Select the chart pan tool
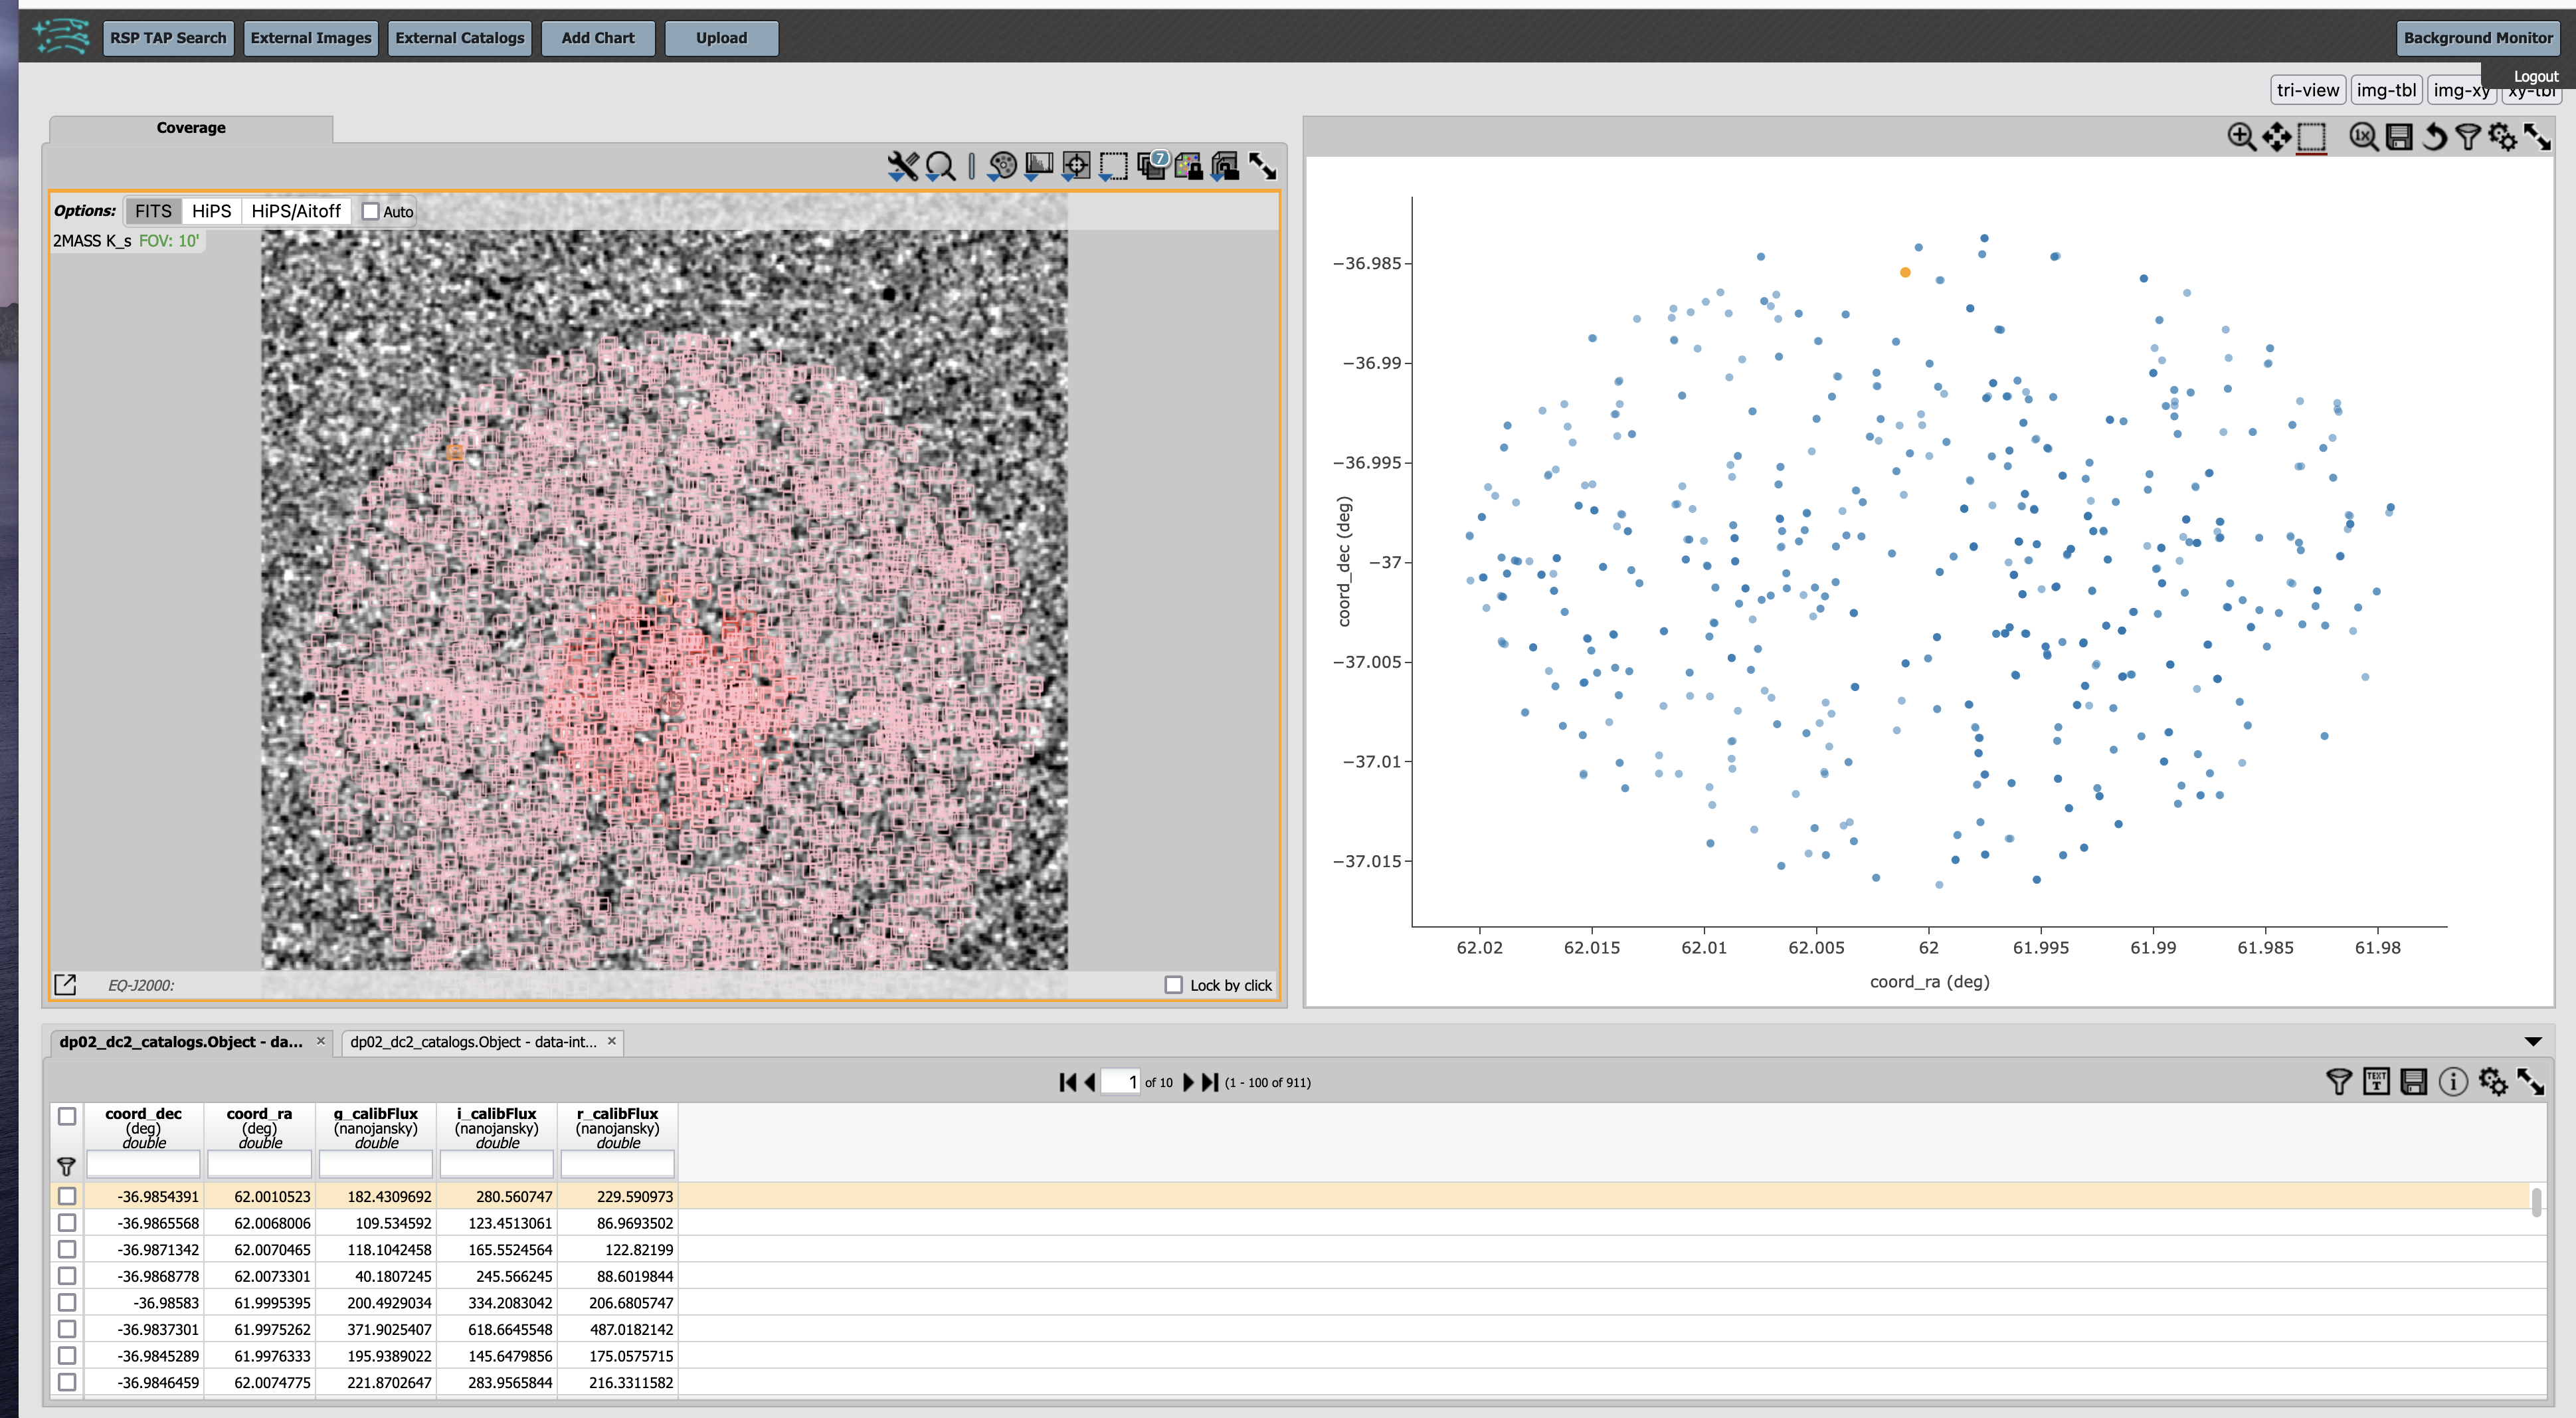Image resolution: width=2576 pixels, height=1418 pixels. (2276, 137)
